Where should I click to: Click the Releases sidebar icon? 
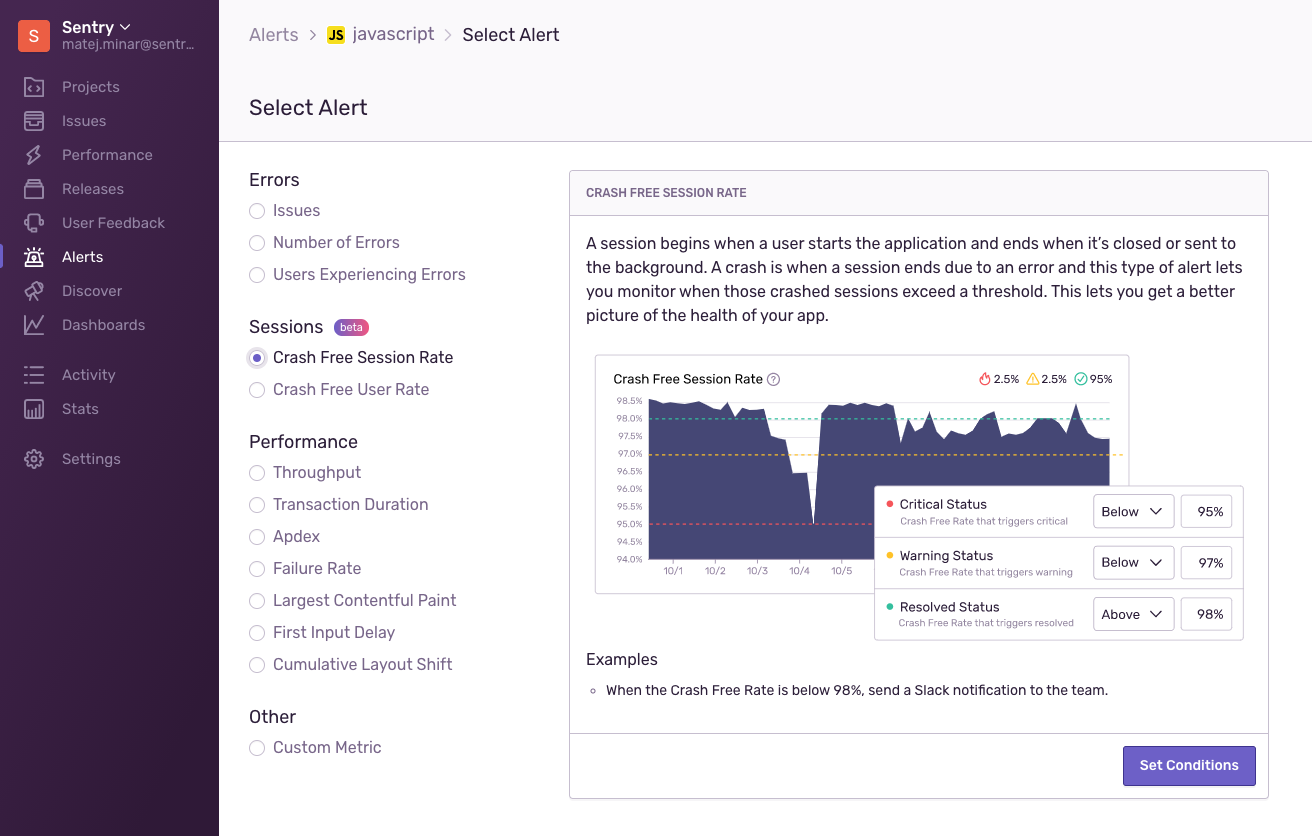click(x=34, y=189)
